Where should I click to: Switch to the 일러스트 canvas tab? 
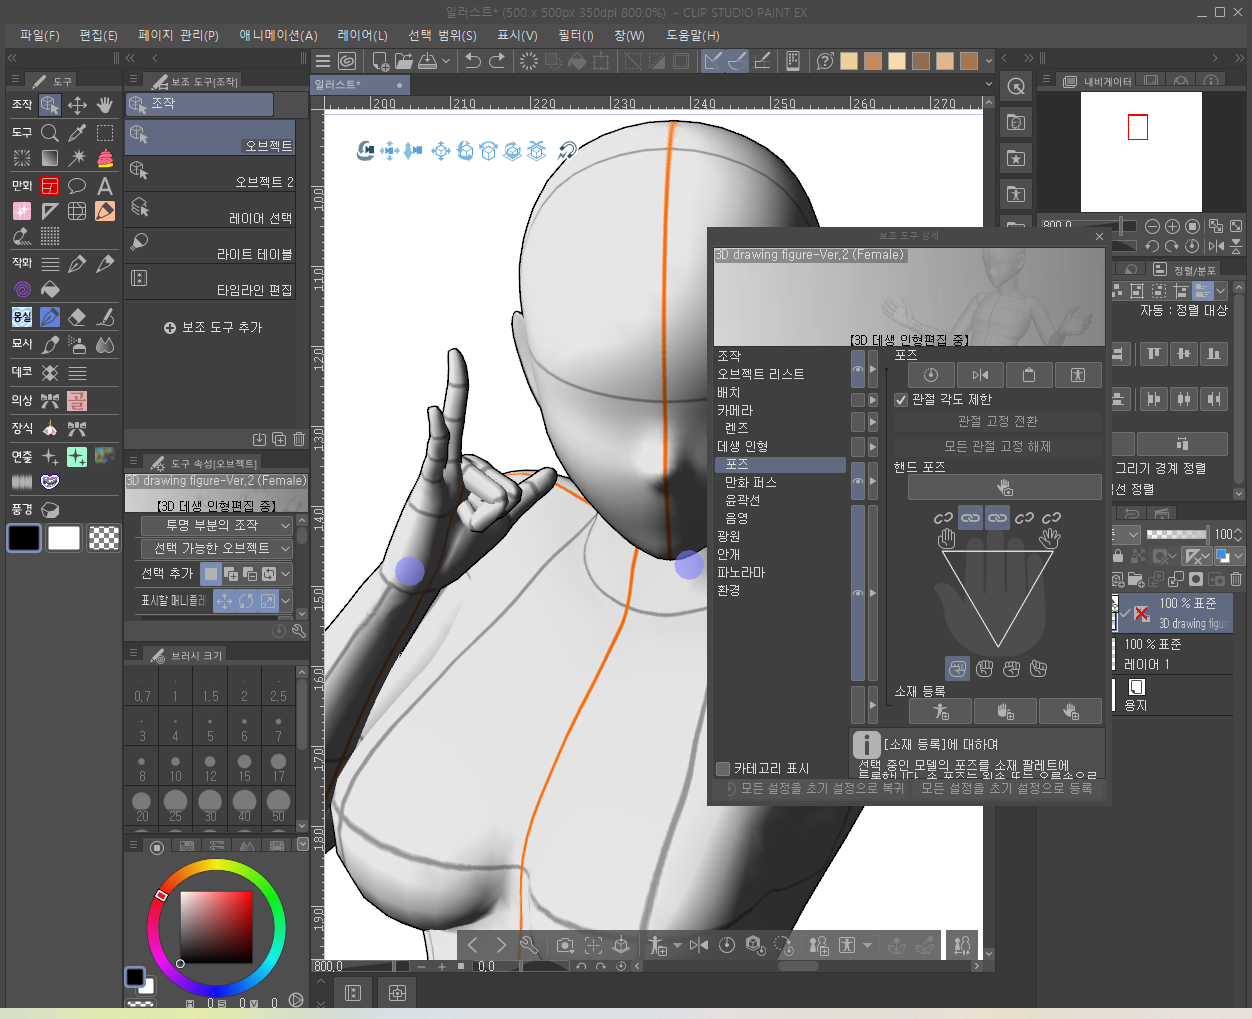pyautogui.click(x=360, y=85)
